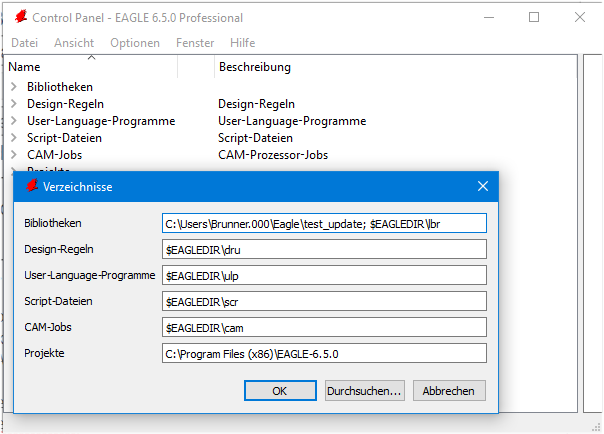The height and width of the screenshot is (434, 604).
Task: Click the User-Language-Programme path field
Action: 324,275
